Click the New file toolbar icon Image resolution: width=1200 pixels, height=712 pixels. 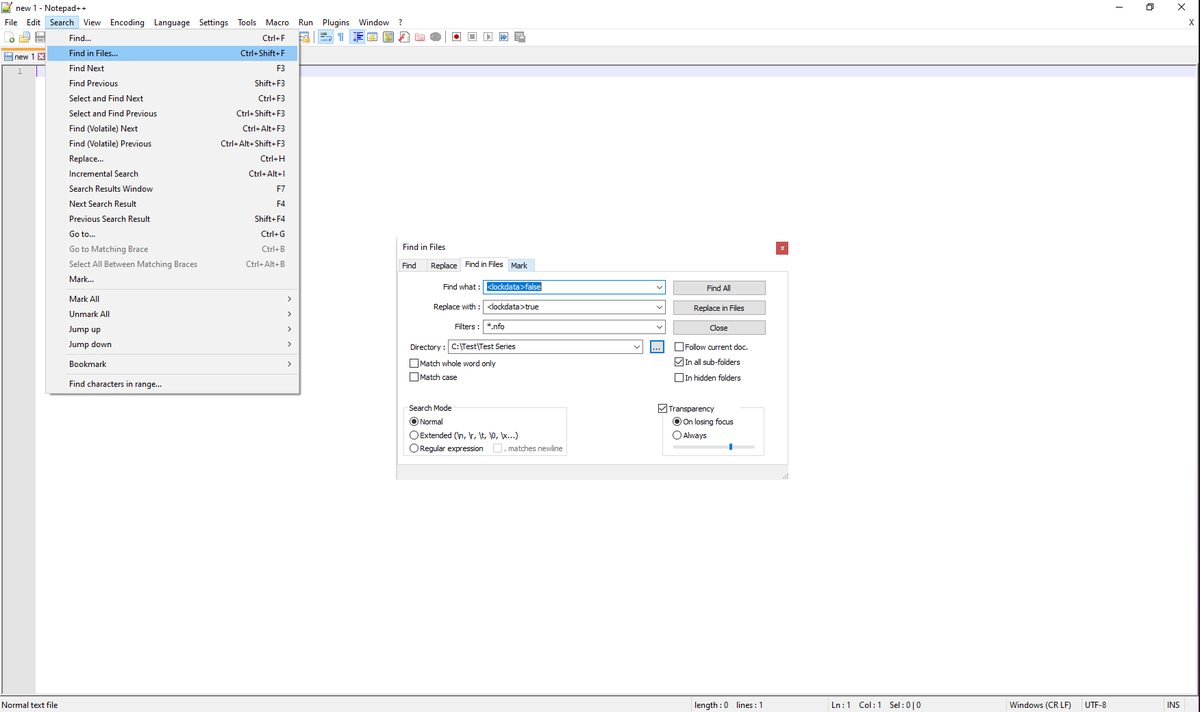pyautogui.click(x=9, y=37)
